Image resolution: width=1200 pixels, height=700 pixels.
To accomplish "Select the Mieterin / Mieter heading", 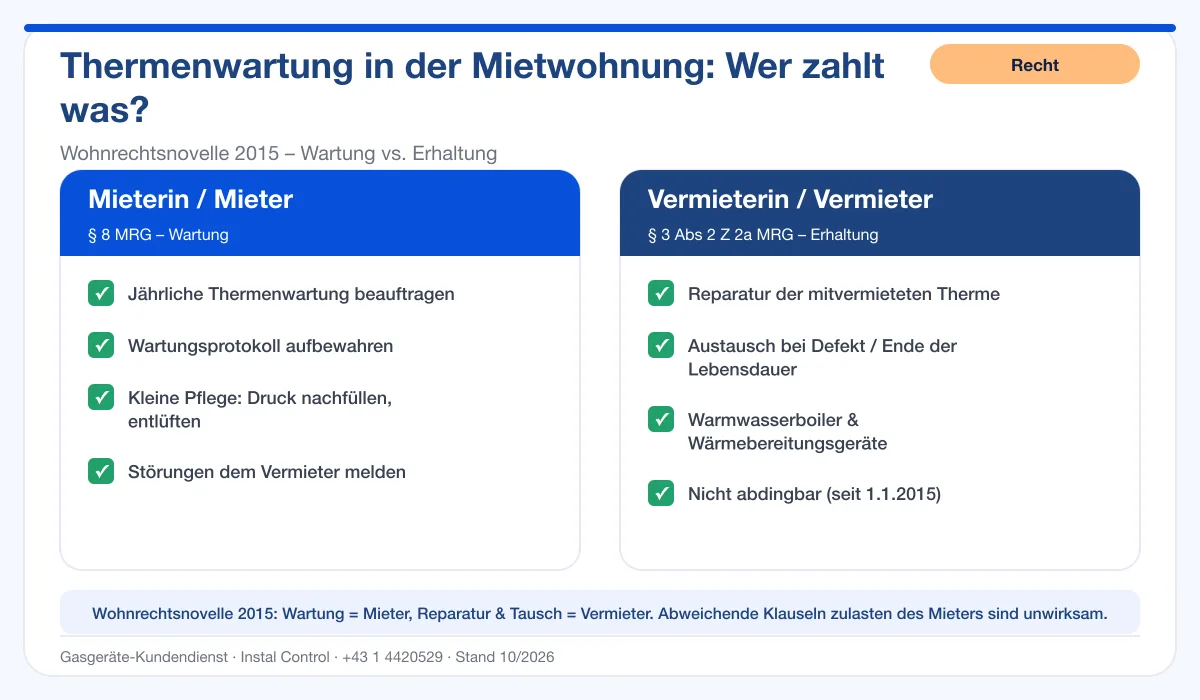I will (191, 199).
